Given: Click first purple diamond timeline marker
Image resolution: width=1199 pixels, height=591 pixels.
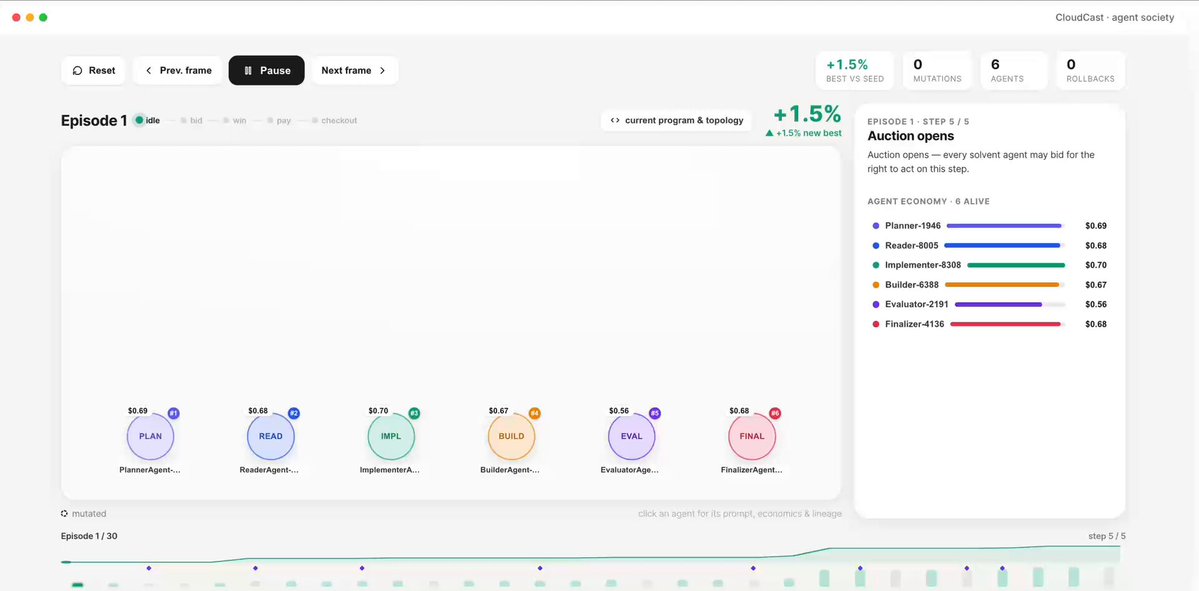Looking at the screenshot, I should pos(148,568).
